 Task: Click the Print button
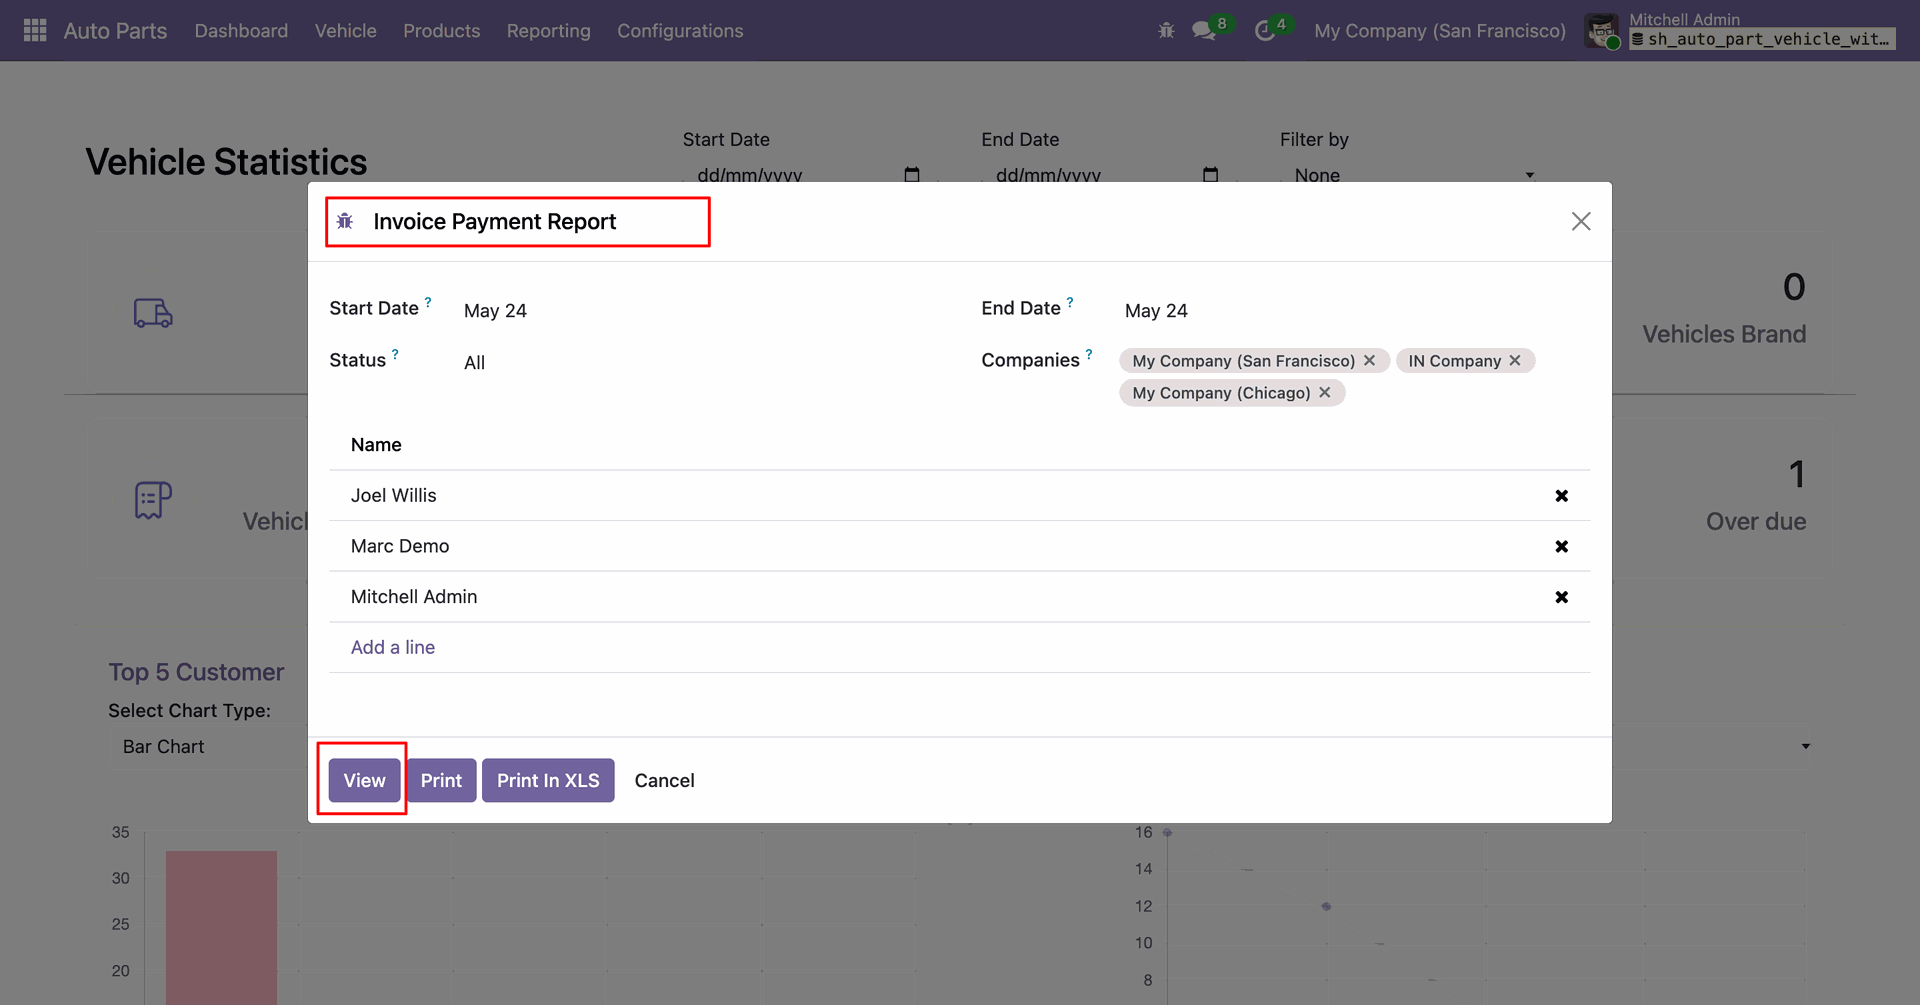pos(441,780)
